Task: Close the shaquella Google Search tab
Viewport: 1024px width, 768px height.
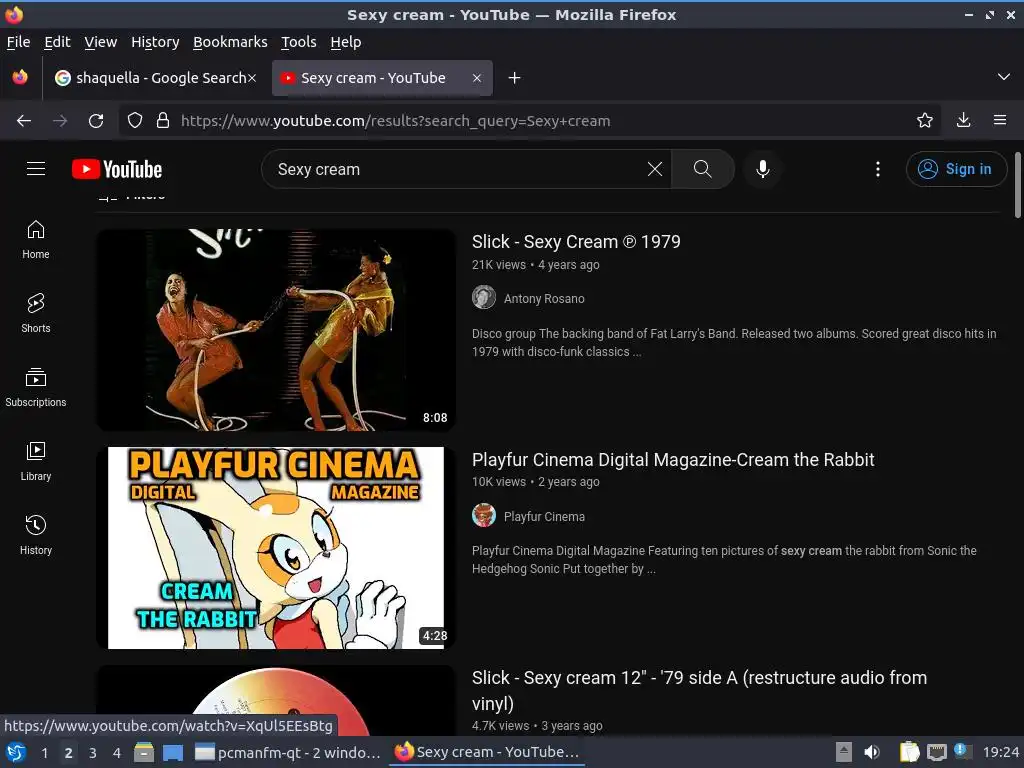Action: [251, 78]
